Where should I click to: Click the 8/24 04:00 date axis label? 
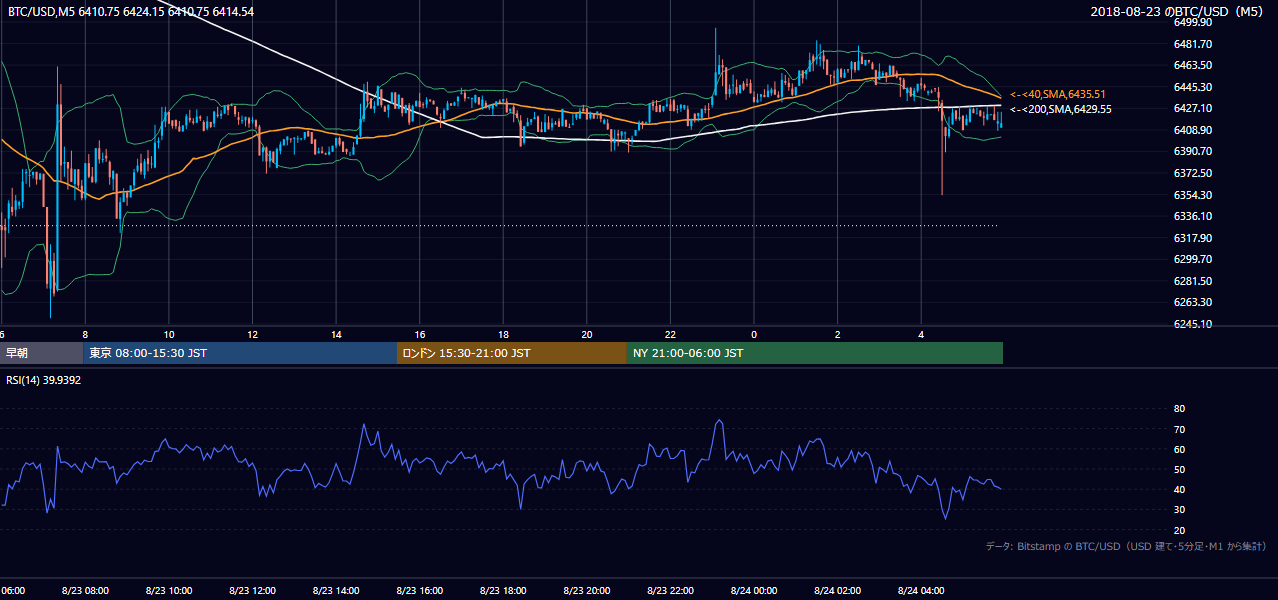pos(921,590)
